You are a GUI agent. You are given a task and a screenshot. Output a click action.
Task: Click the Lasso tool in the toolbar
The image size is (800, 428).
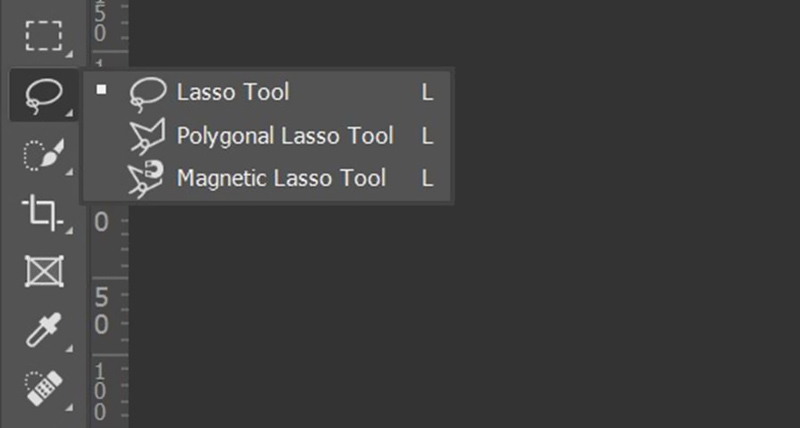[44, 95]
